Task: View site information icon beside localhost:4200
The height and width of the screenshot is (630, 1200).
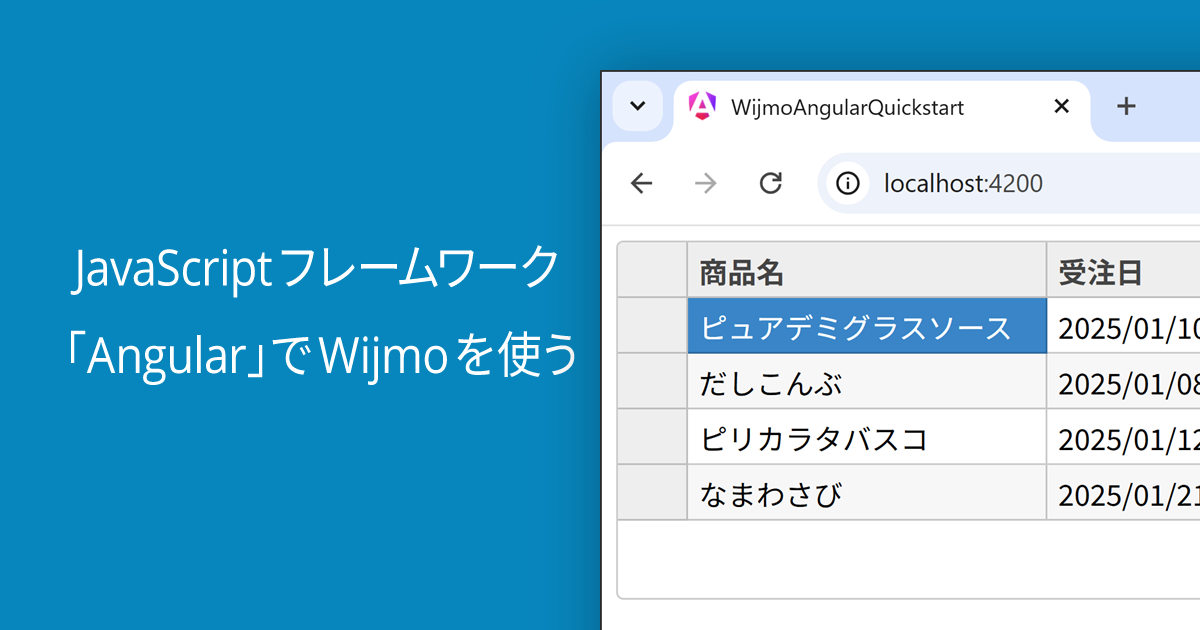Action: coord(848,183)
